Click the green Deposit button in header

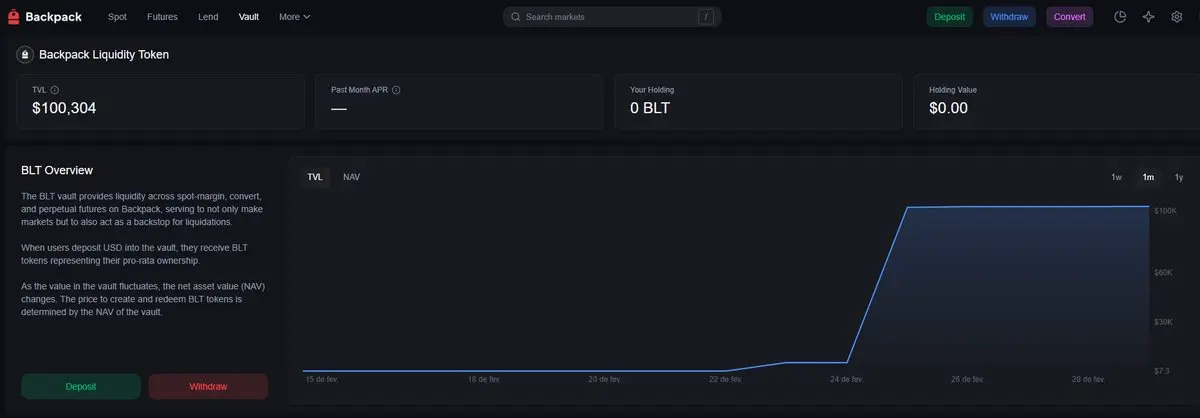(x=949, y=17)
